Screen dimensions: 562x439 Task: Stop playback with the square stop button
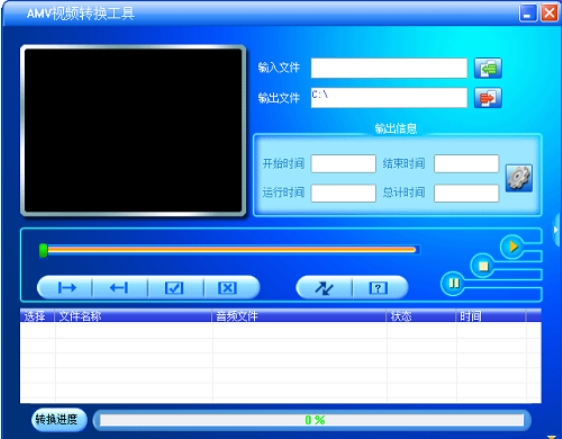click(483, 266)
